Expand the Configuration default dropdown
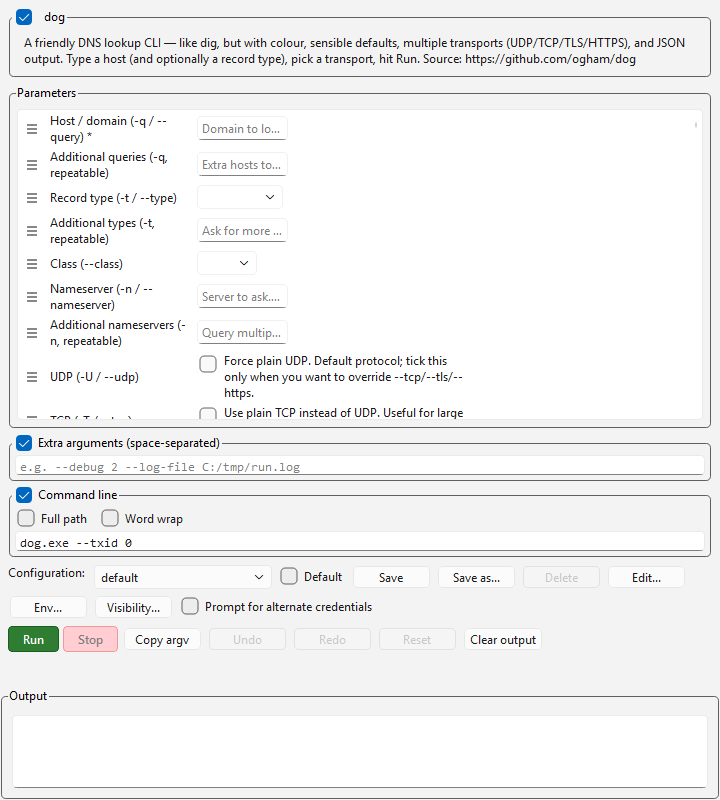720x800 pixels. 183,577
